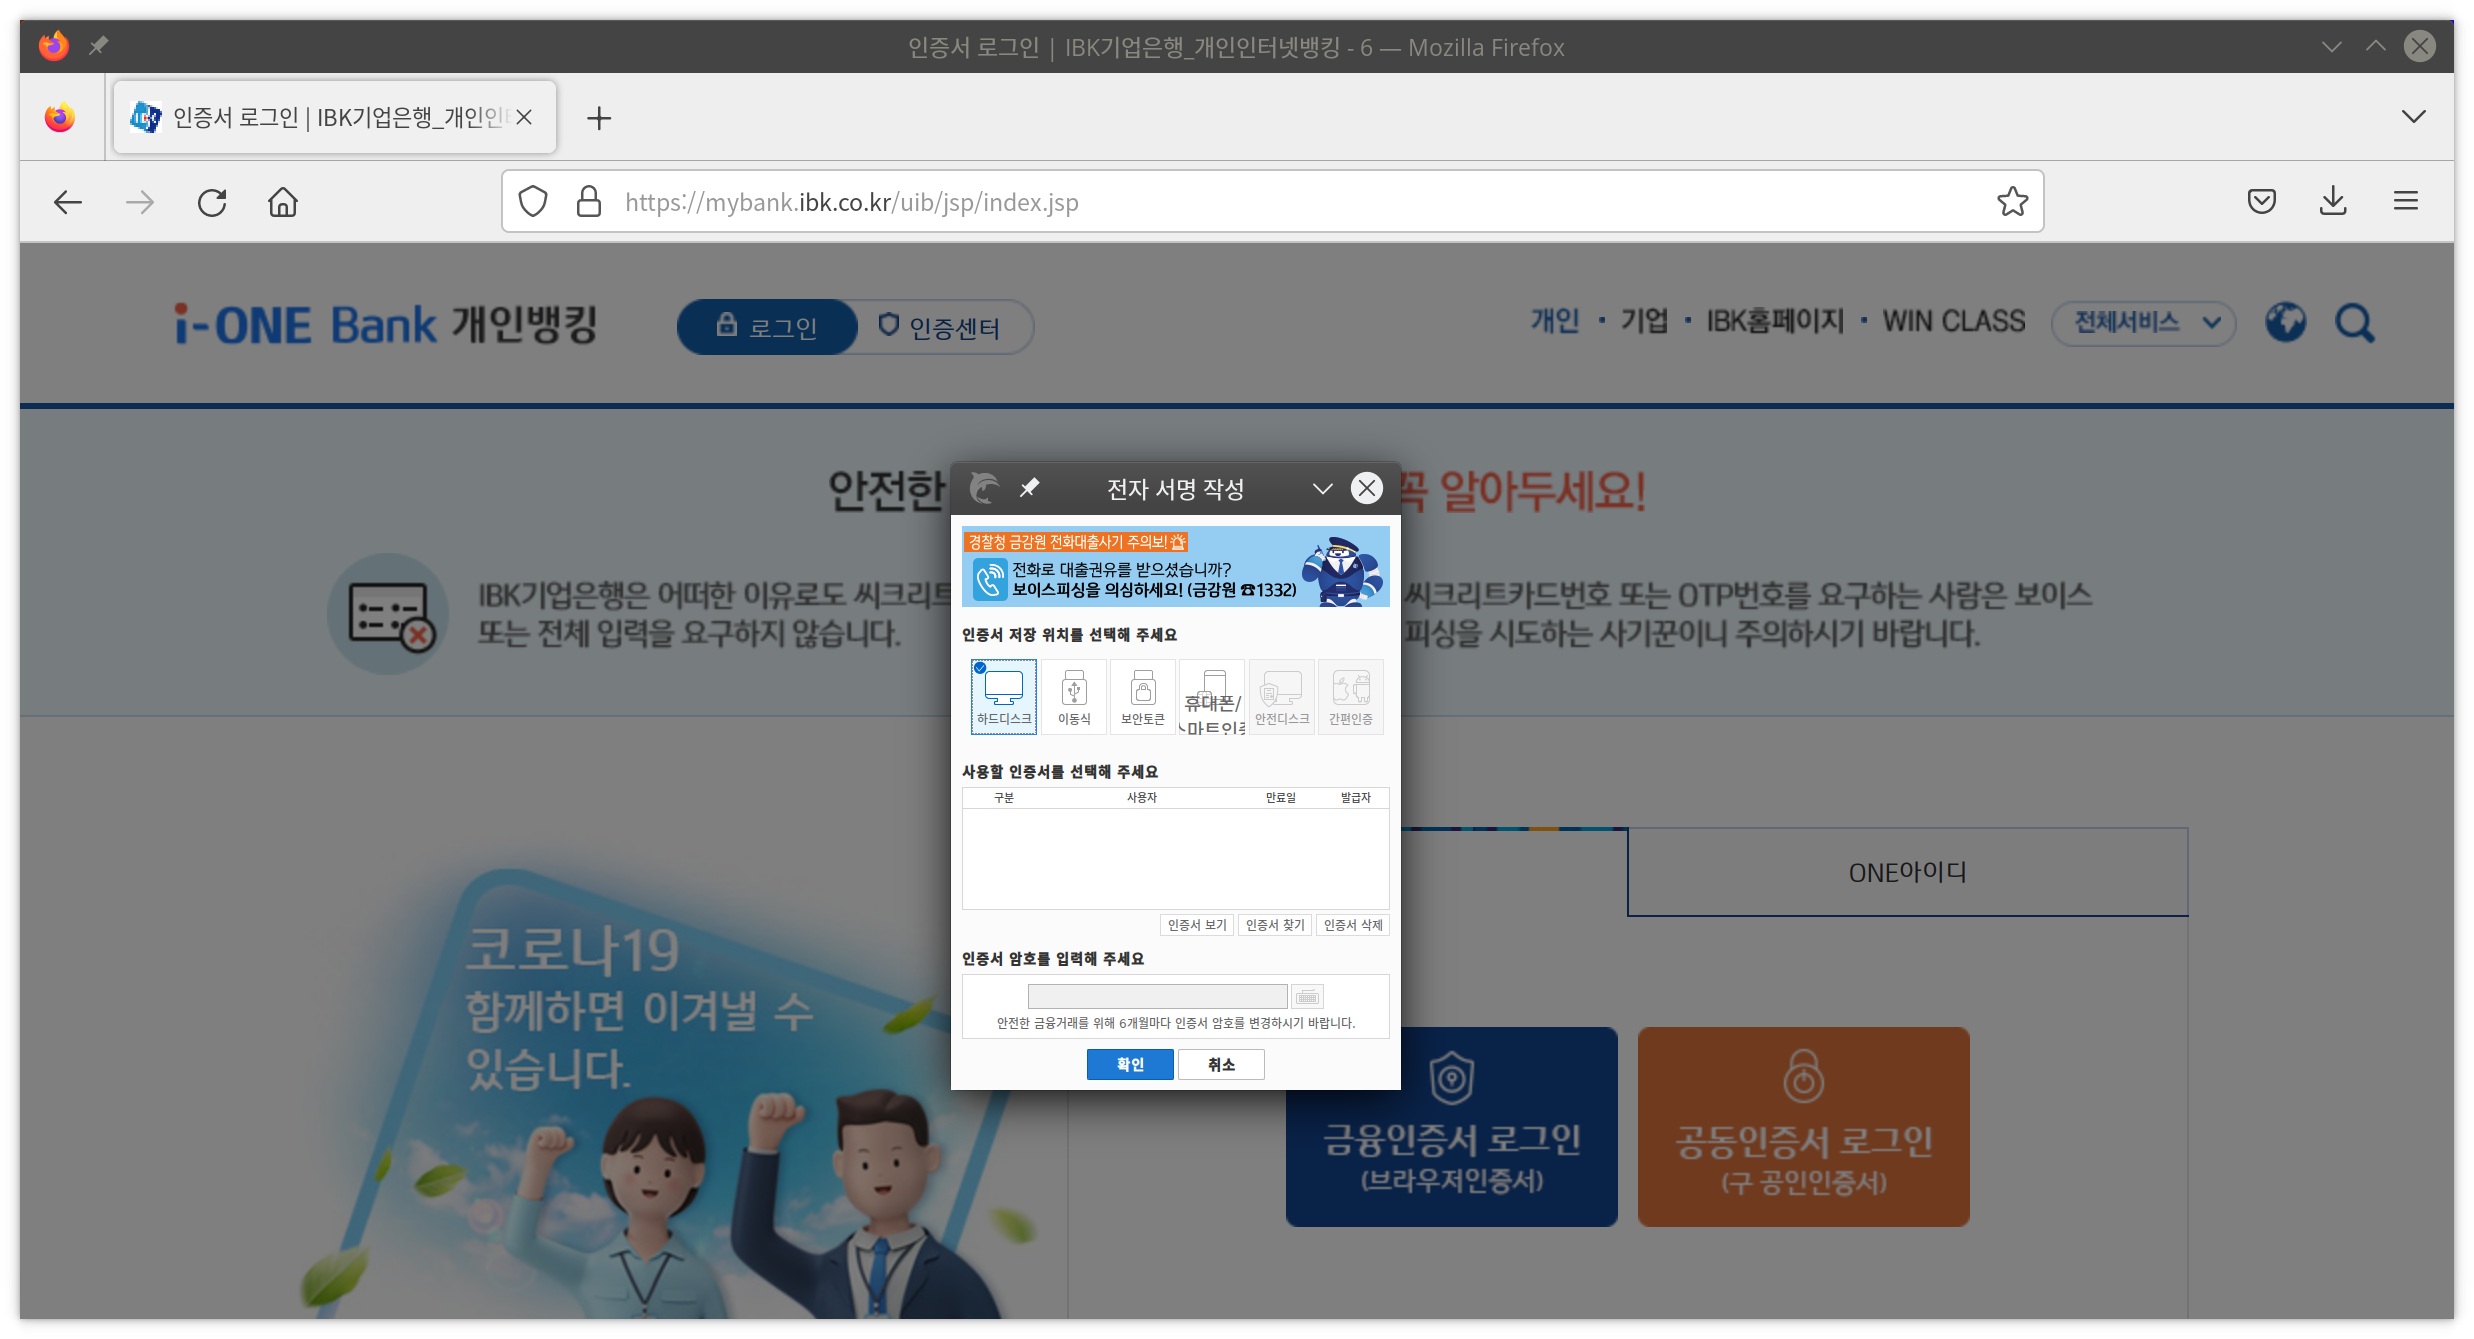Image resolution: width=2474 pixels, height=1339 pixels.
Task: Open the Firefox hamburger application menu
Action: (x=2406, y=202)
